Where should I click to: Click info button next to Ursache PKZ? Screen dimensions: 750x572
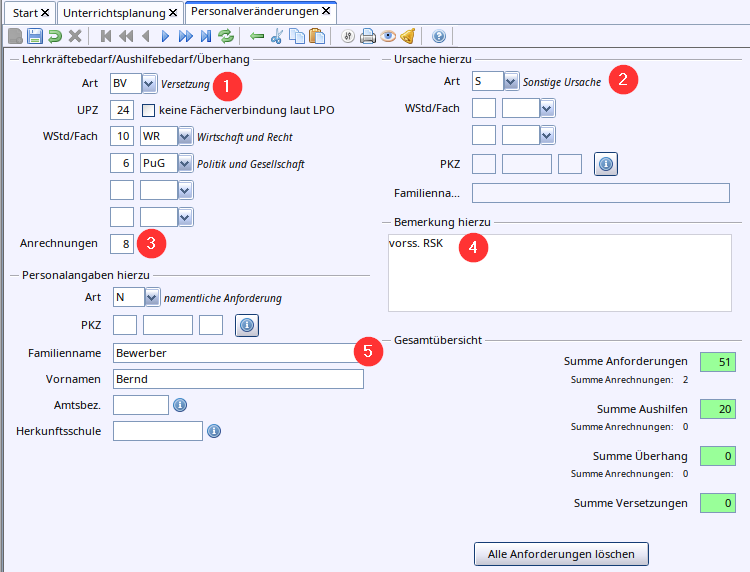pyautogui.click(x=606, y=164)
